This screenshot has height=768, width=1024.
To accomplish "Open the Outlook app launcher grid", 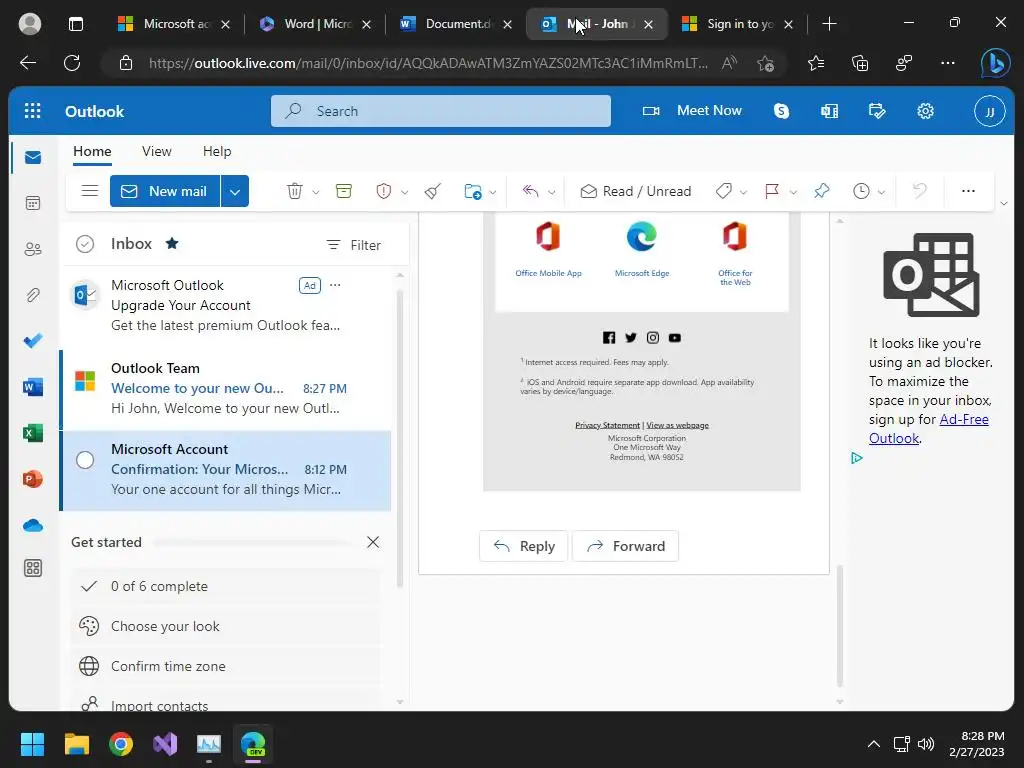I will click(33, 111).
